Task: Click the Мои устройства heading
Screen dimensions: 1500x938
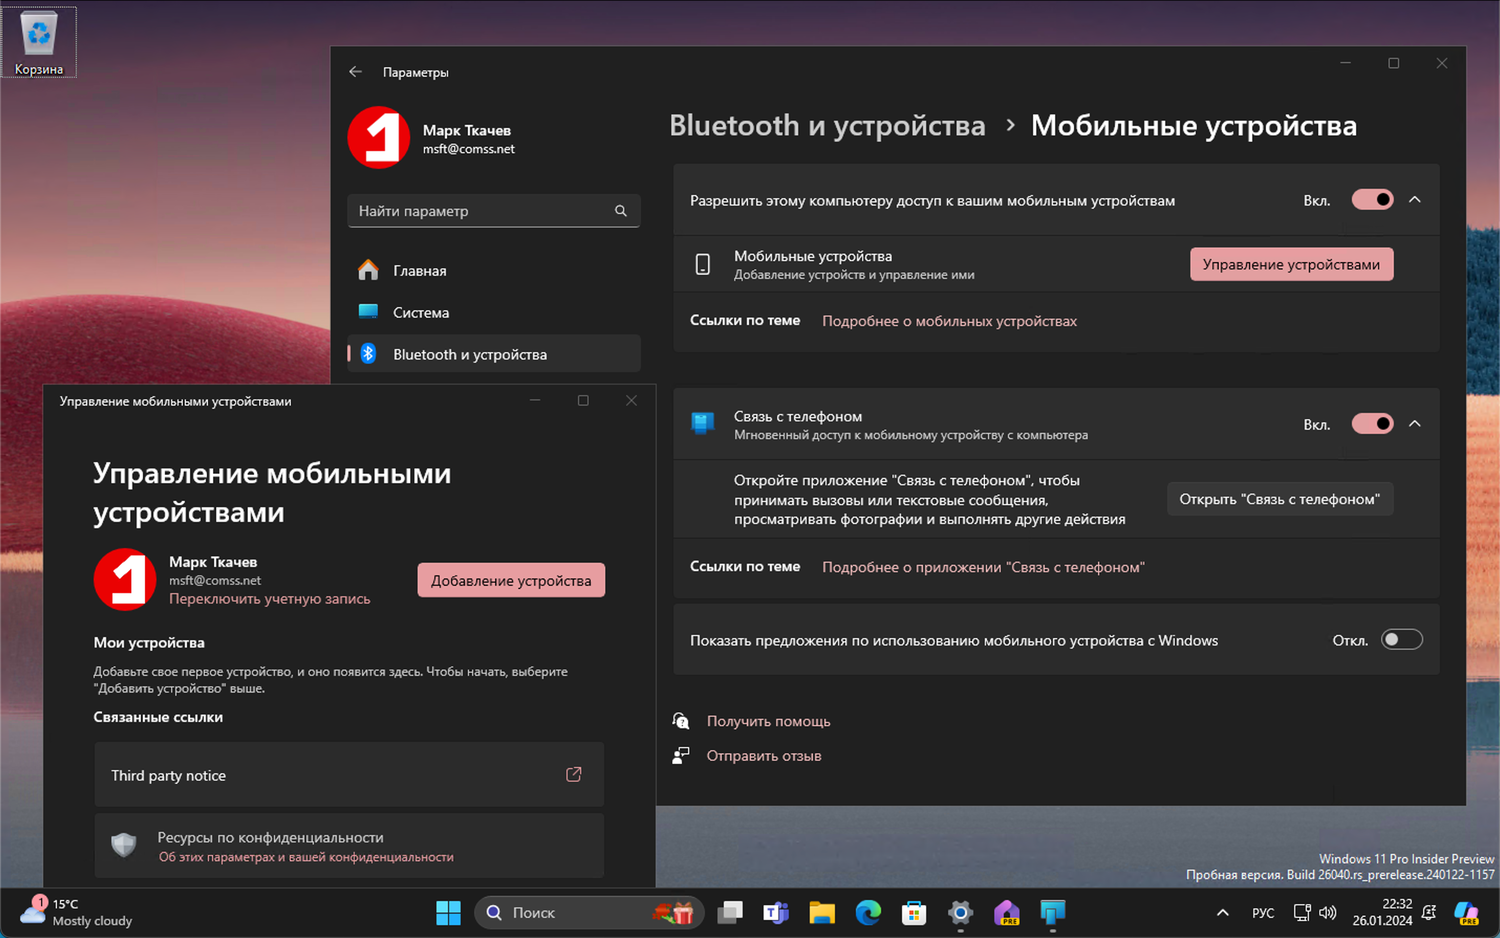Action: coord(149,643)
